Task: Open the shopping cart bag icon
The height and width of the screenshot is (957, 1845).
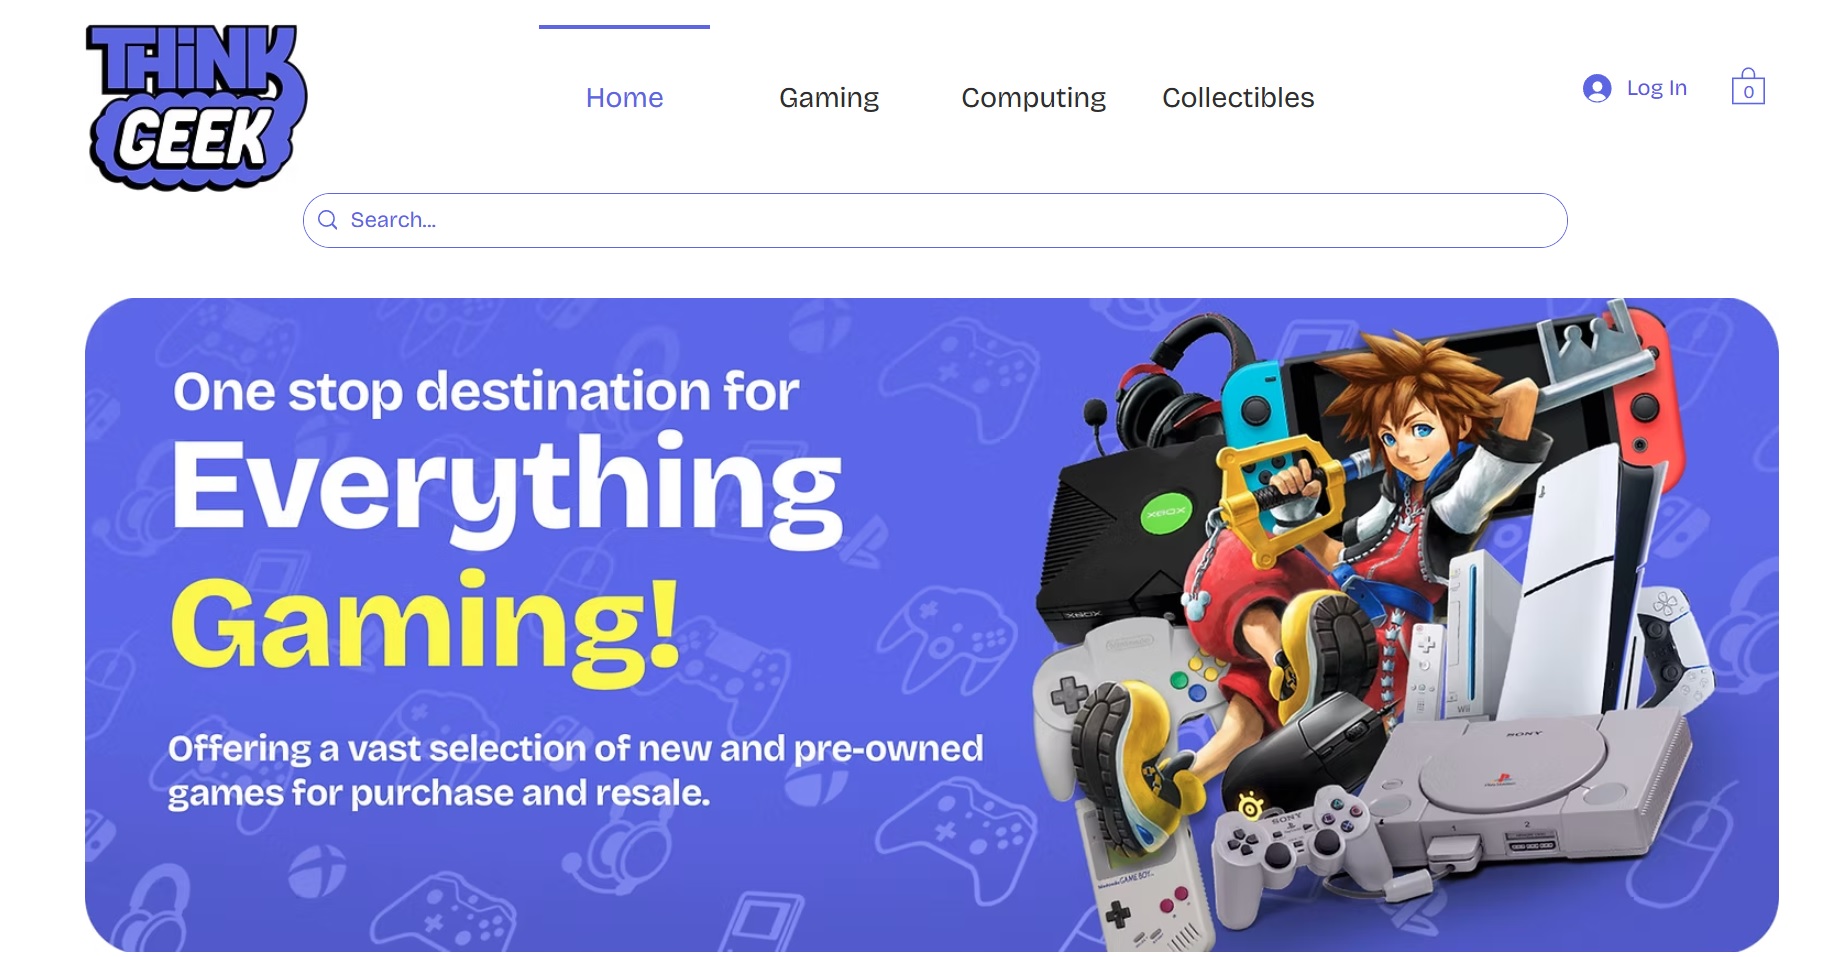Action: click(x=1748, y=87)
